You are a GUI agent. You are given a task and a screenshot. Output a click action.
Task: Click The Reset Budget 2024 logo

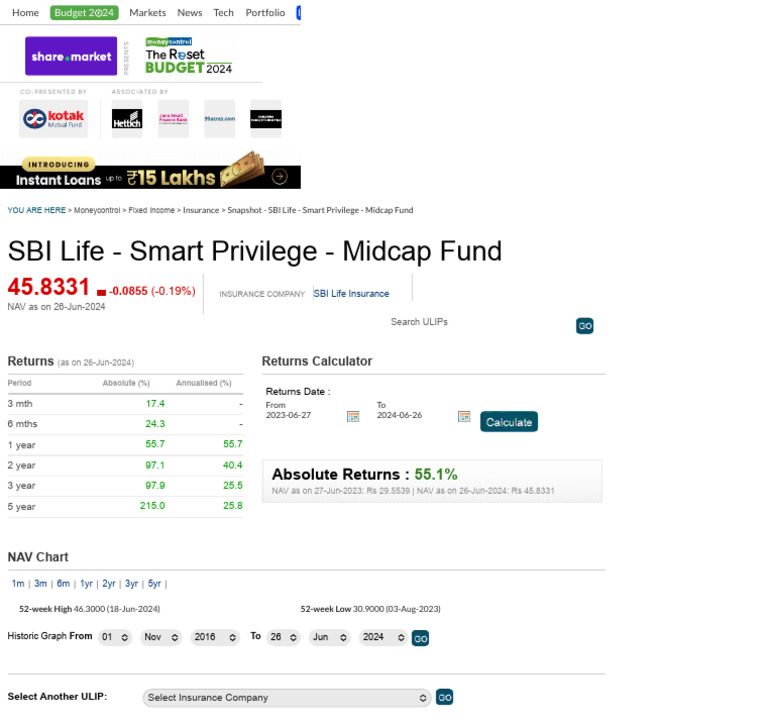click(189, 56)
